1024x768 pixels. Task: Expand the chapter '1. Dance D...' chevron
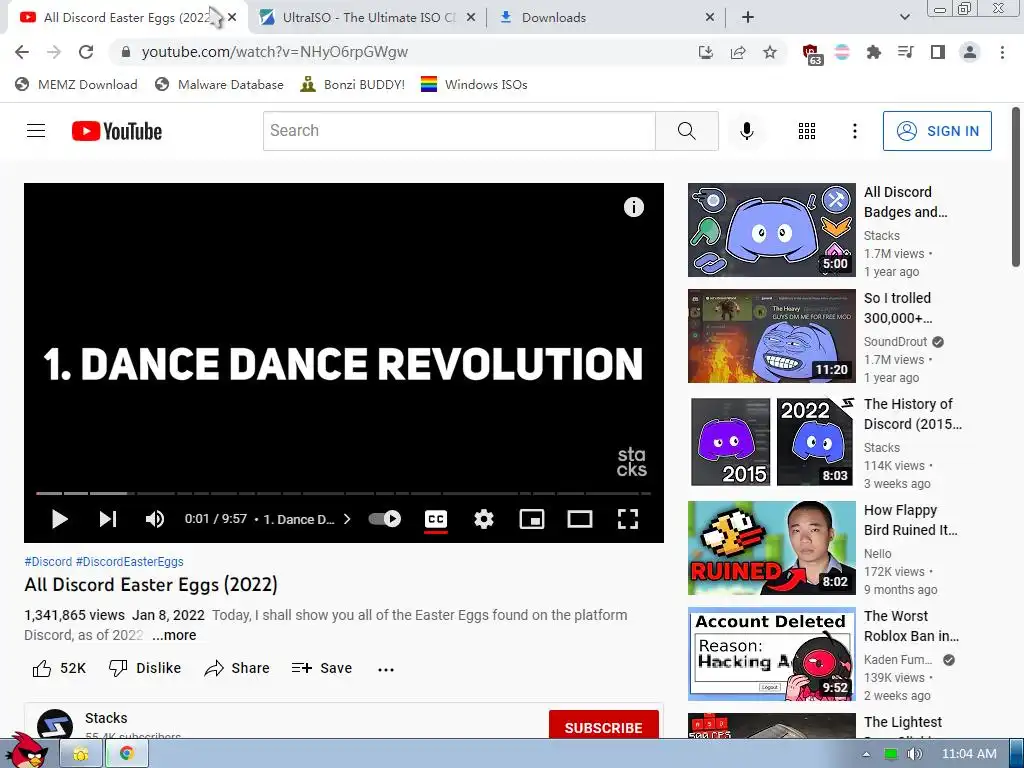tap(347, 519)
